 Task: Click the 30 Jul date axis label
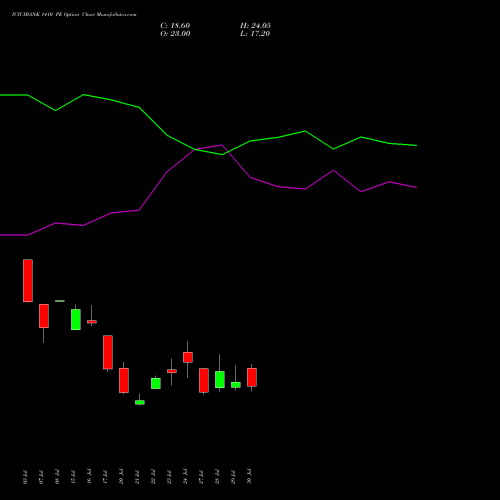pyautogui.click(x=250, y=477)
